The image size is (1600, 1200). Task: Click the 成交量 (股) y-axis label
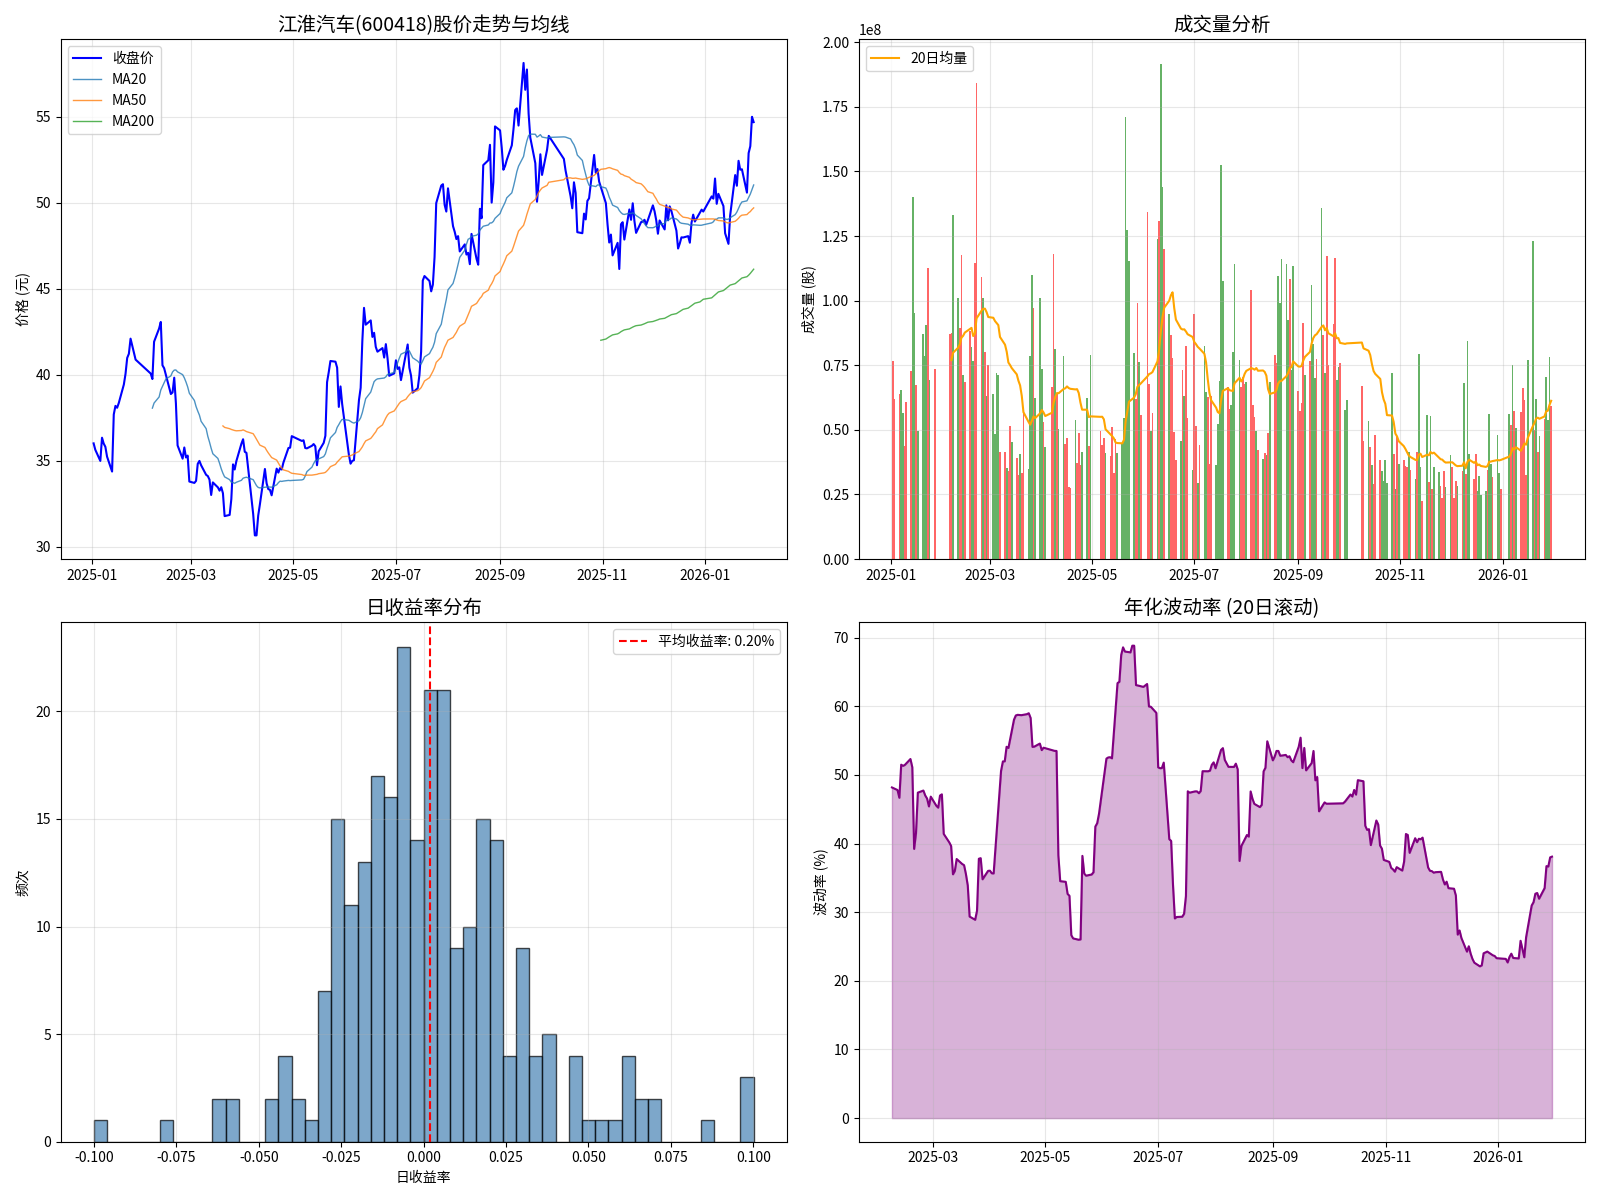tap(808, 299)
